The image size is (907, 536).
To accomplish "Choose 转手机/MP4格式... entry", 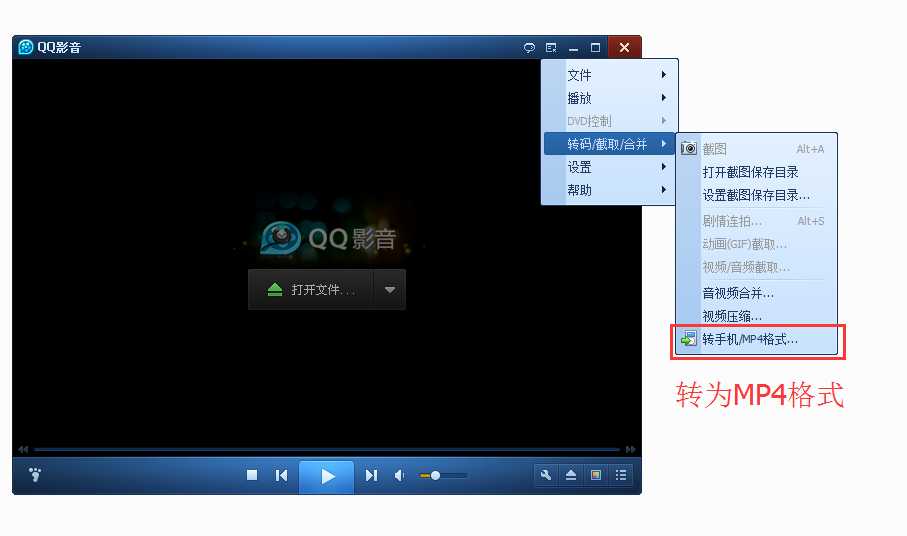I will 757,339.
